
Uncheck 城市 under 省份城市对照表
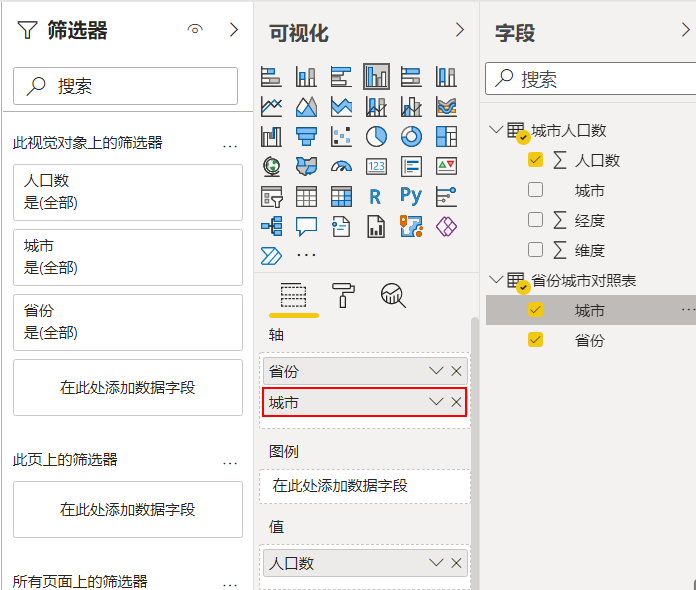pyautogui.click(x=535, y=310)
